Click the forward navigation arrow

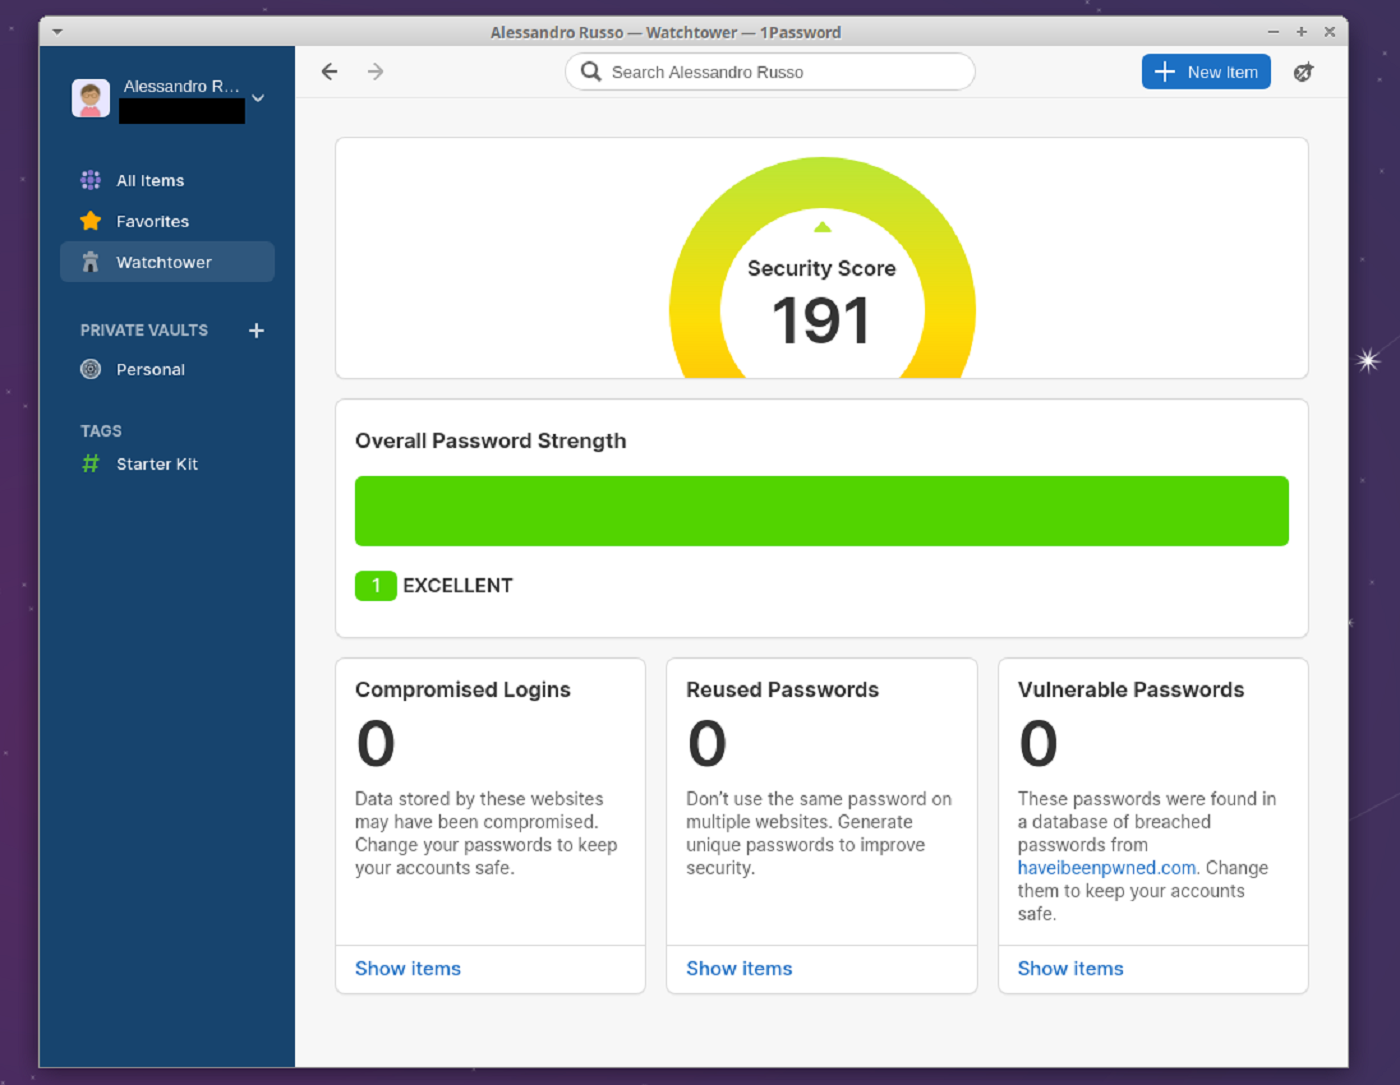tap(375, 71)
